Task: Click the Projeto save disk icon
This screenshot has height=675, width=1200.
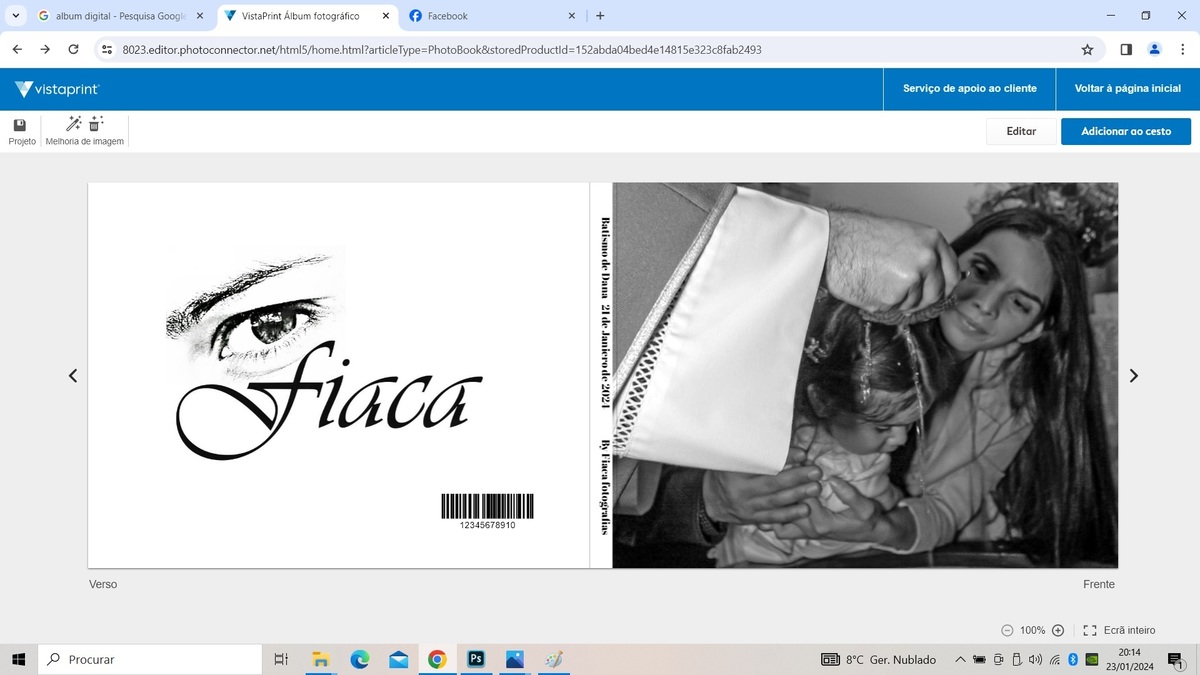Action: point(20,125)
